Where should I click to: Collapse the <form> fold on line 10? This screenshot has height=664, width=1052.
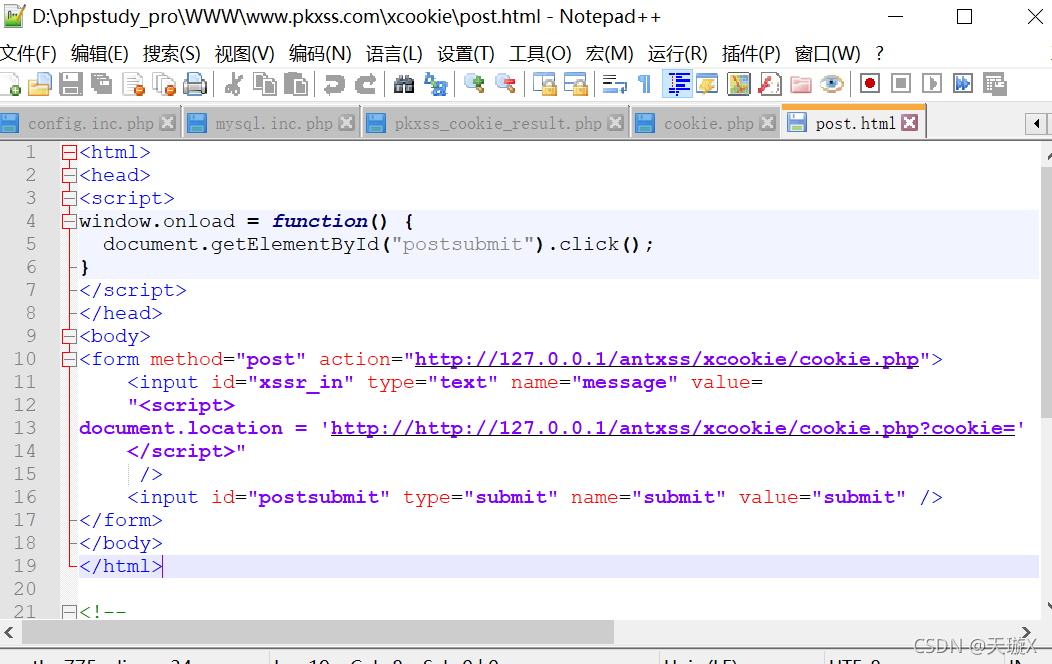pos(69,359)
